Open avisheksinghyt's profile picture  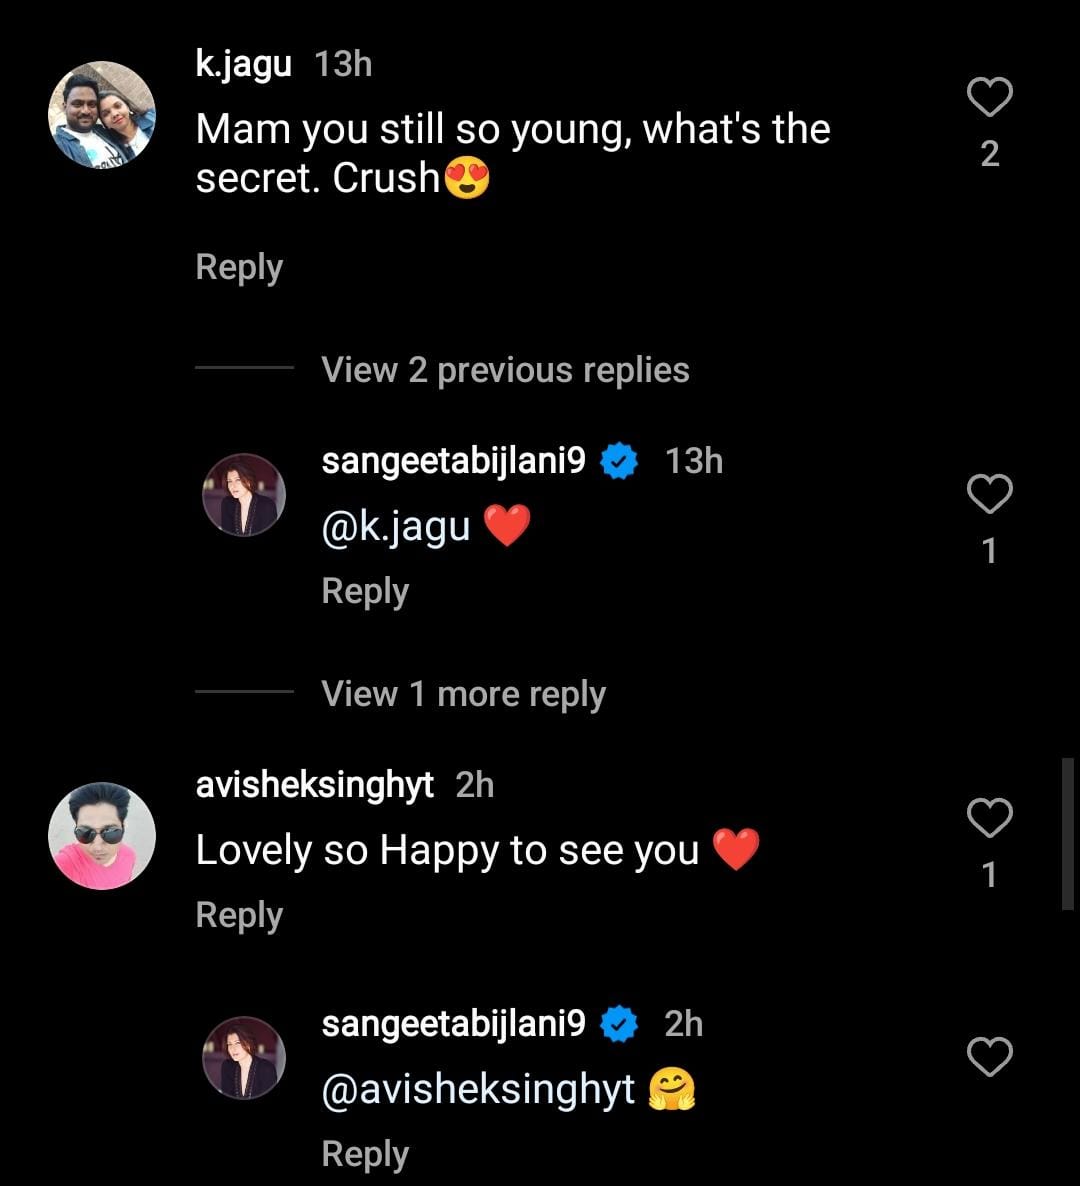[102, 836]
